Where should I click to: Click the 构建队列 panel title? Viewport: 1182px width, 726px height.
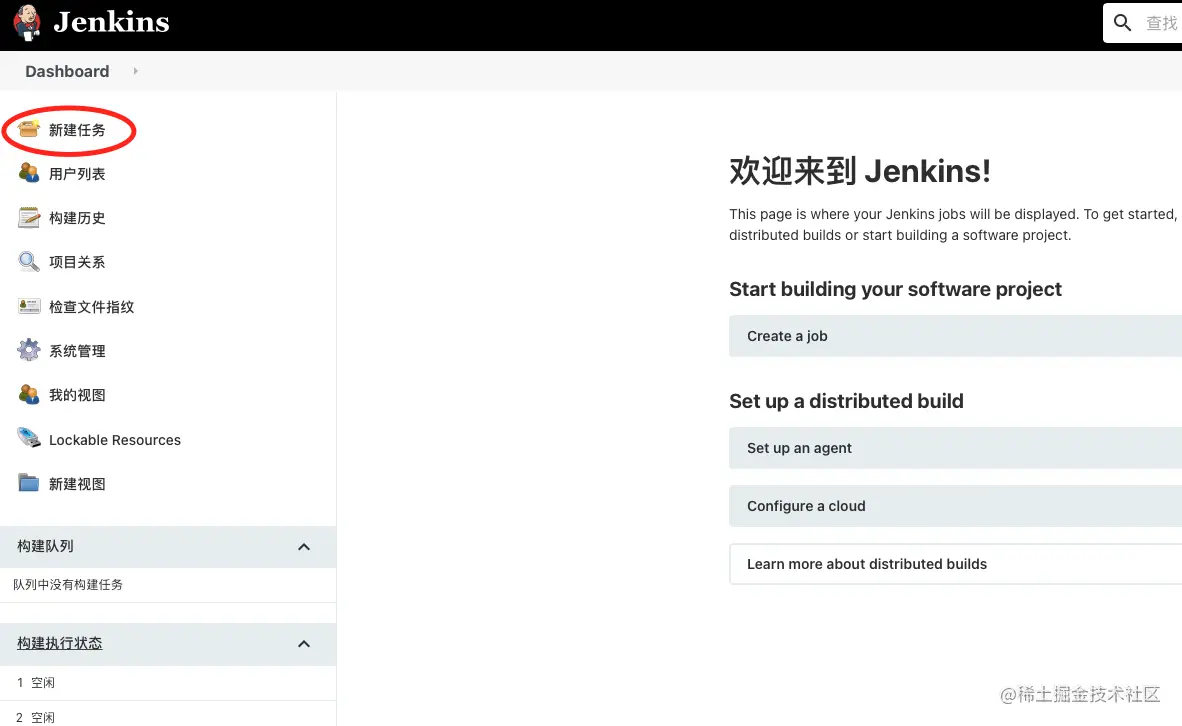tap(45, 546)
